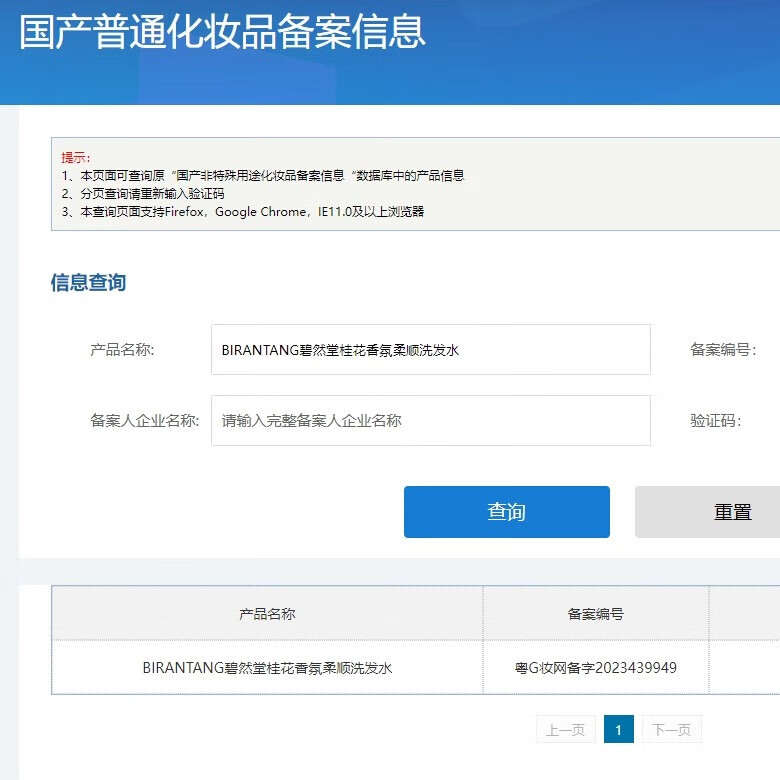
Task: Focus the 备案人企业名称 input box
Action: 430,421
